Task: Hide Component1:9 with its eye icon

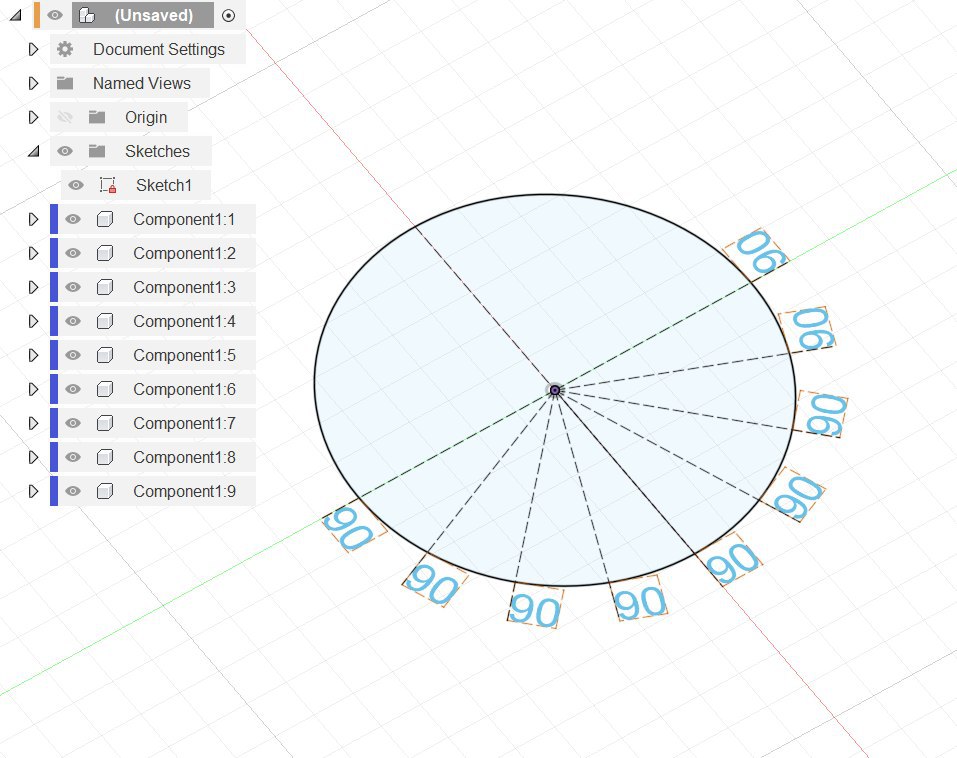Action: (x=73, y=491)
